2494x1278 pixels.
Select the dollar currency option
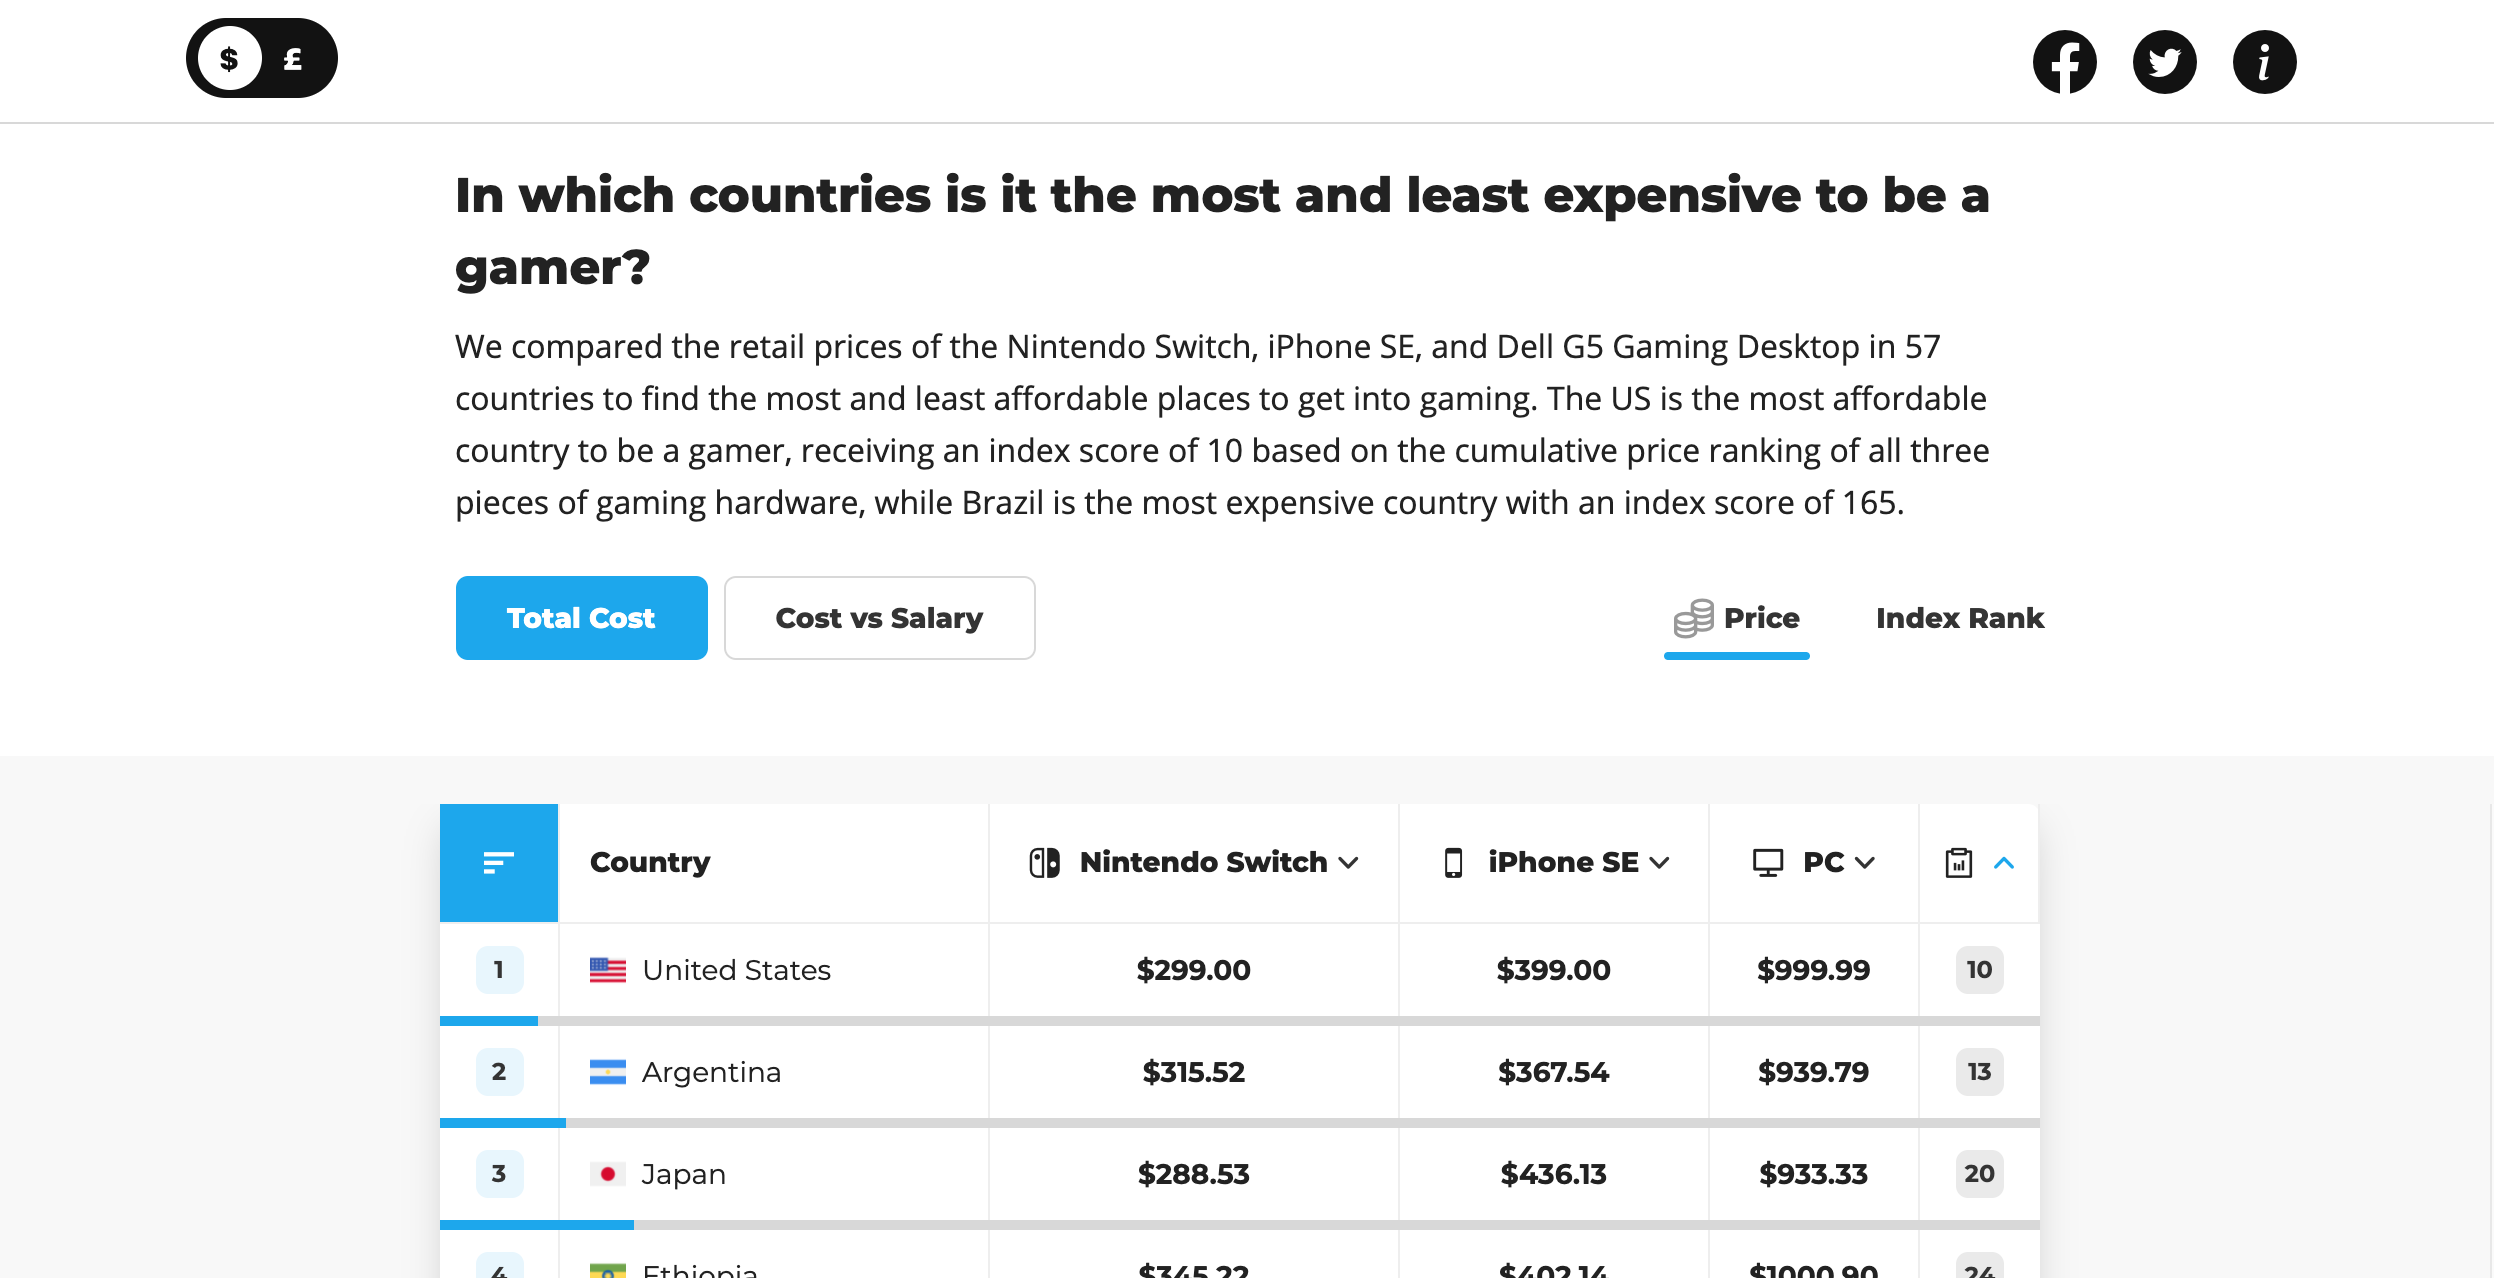pos(229,59)
